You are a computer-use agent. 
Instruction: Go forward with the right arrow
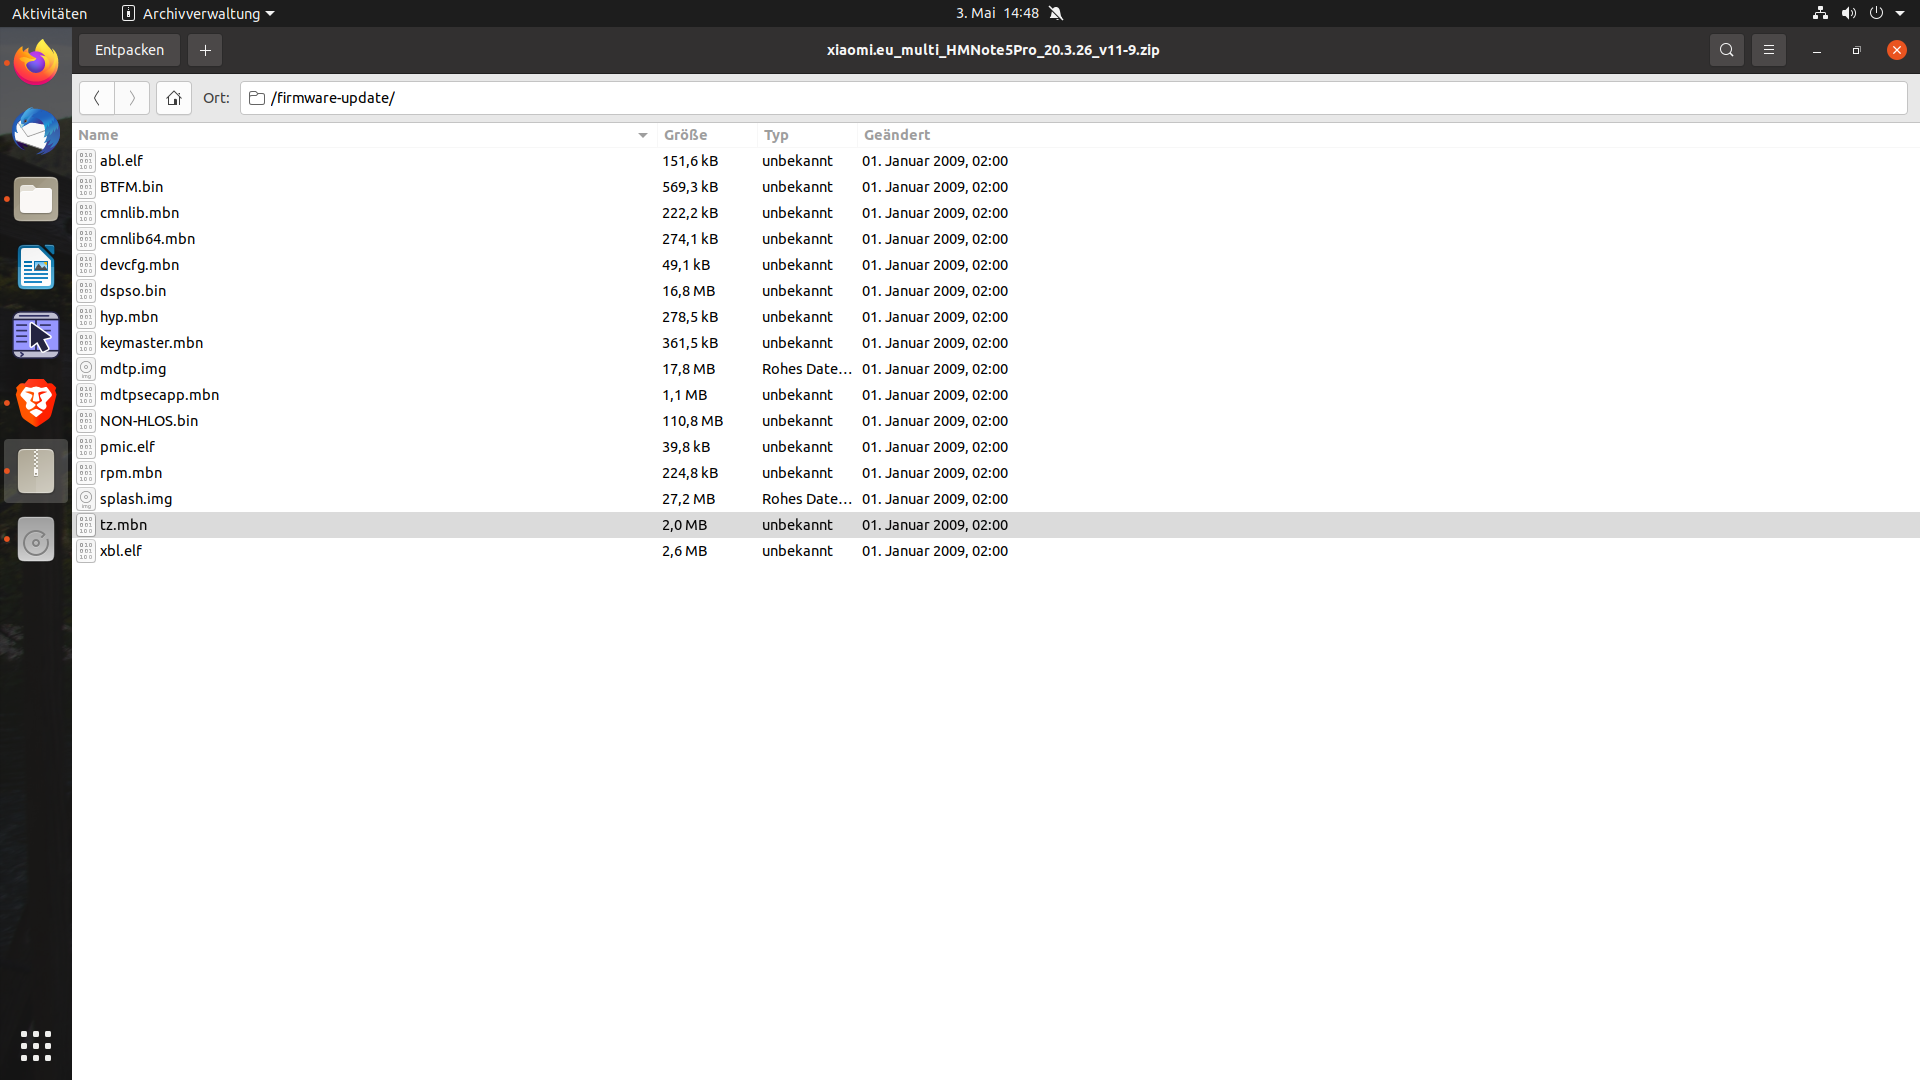[x=132, y=98]
